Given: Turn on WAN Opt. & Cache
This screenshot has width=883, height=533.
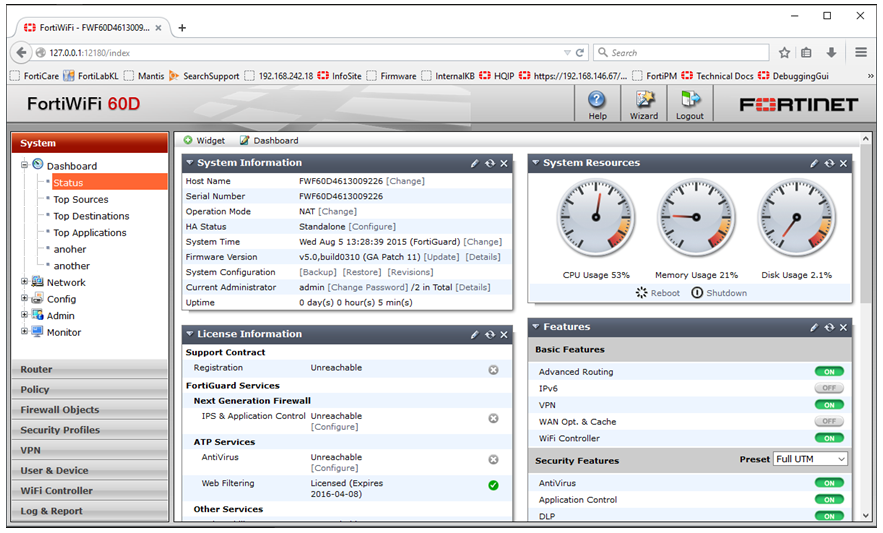Looking at the screenshot, I should pos(828,422).
